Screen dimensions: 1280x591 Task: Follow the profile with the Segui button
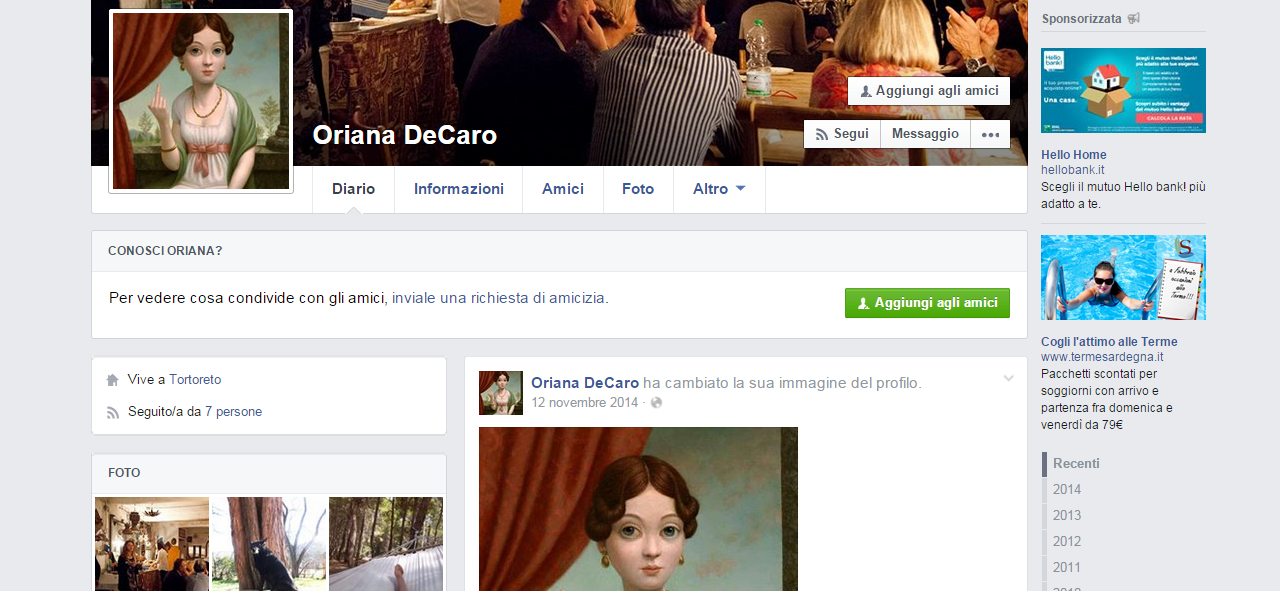(x=842, y=134)
